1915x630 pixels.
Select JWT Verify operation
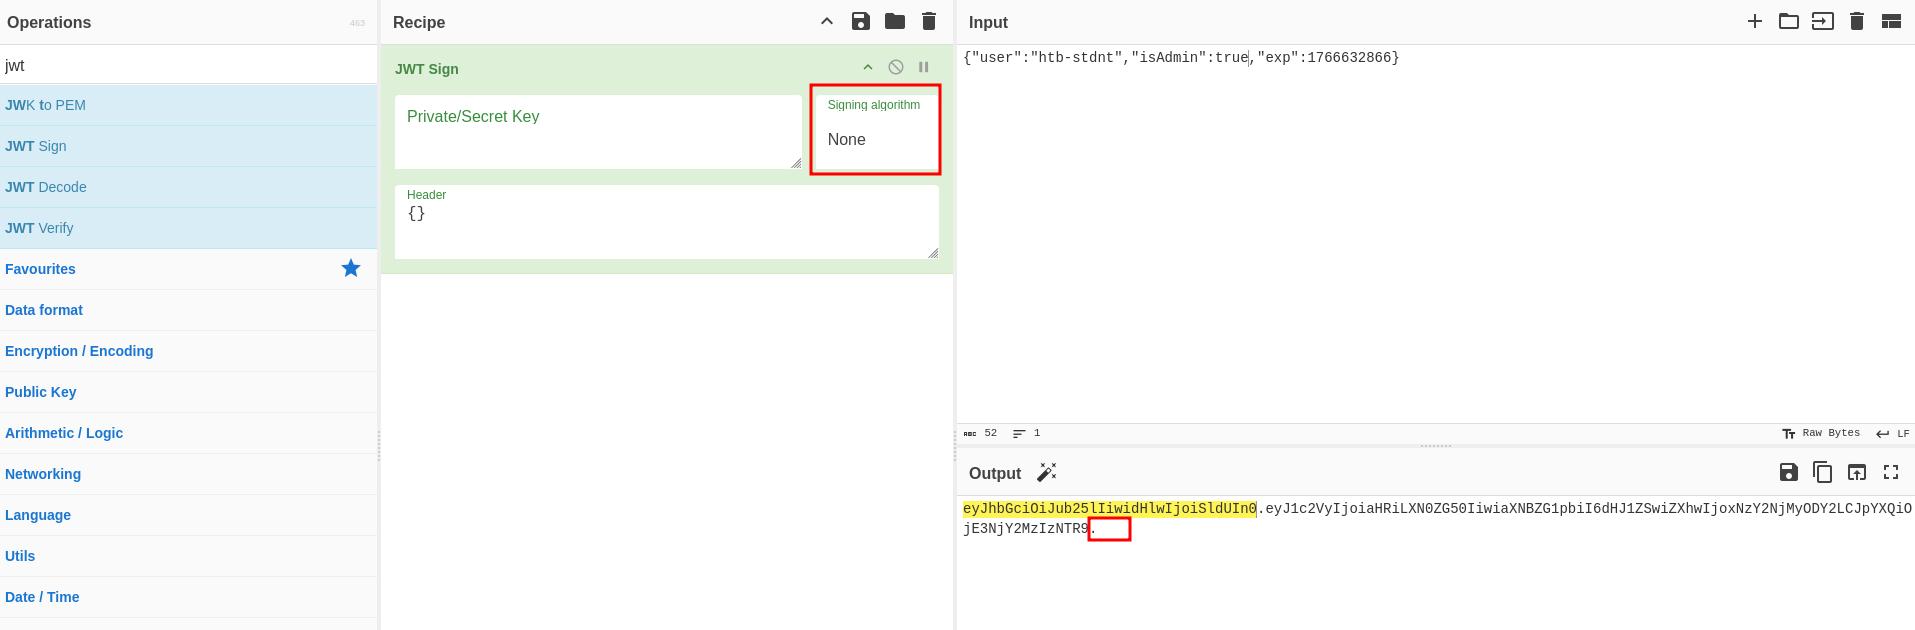tap(39, 228)
